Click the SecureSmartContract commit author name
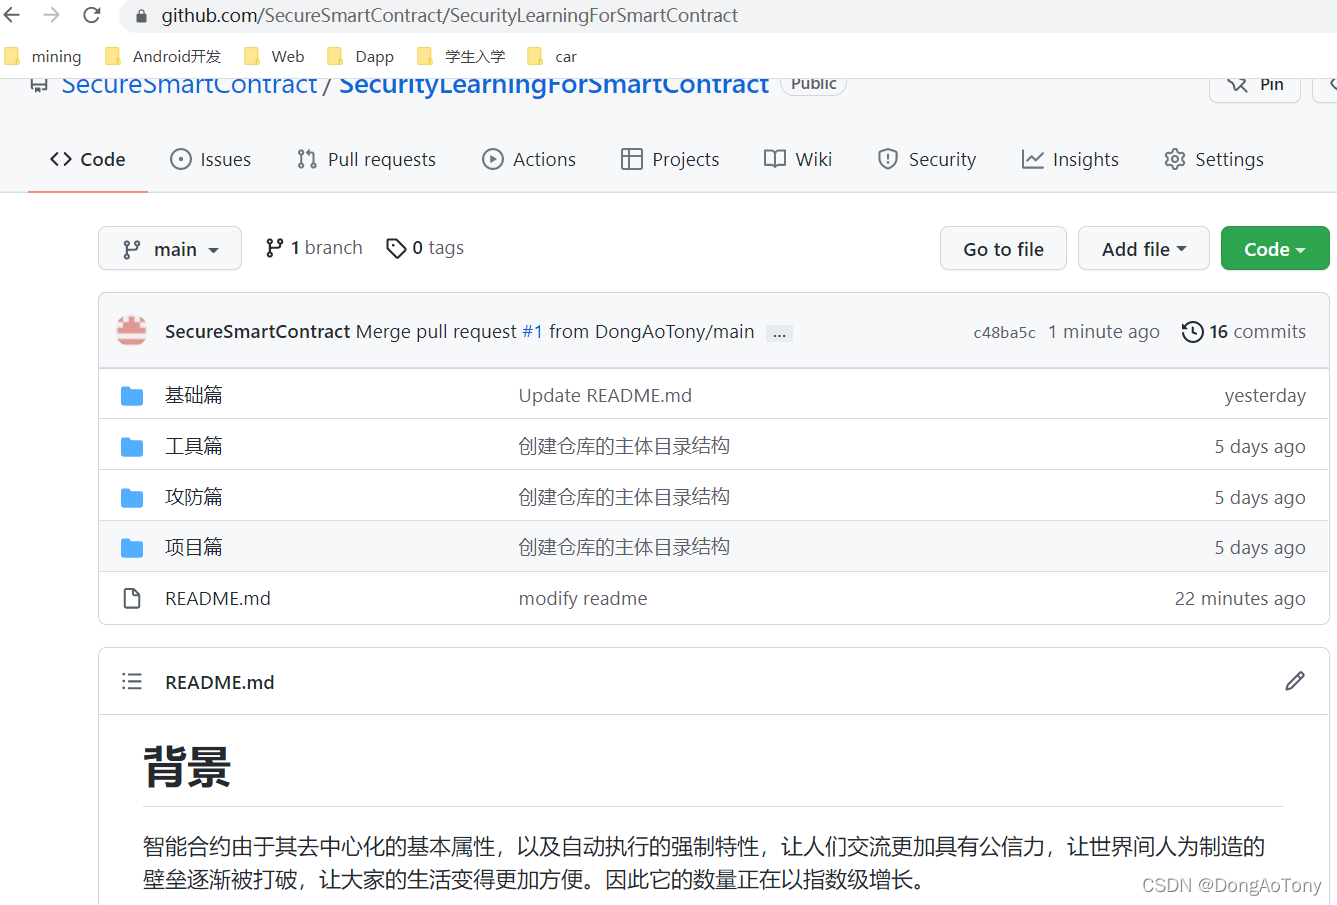This screenshot has width=1337, height=905. (258, 331)
